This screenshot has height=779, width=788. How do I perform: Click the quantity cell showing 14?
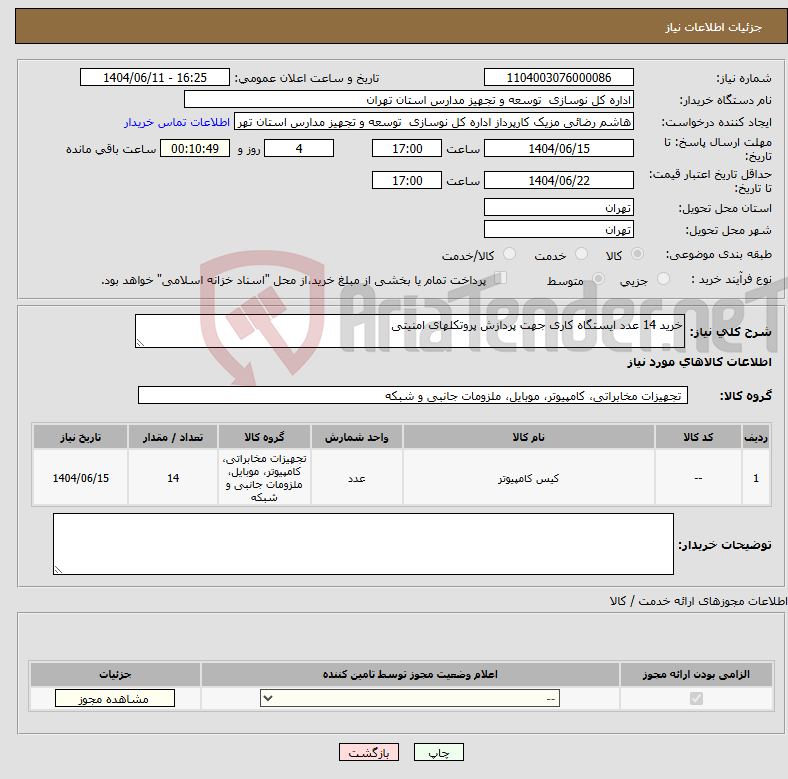point(173,478)
